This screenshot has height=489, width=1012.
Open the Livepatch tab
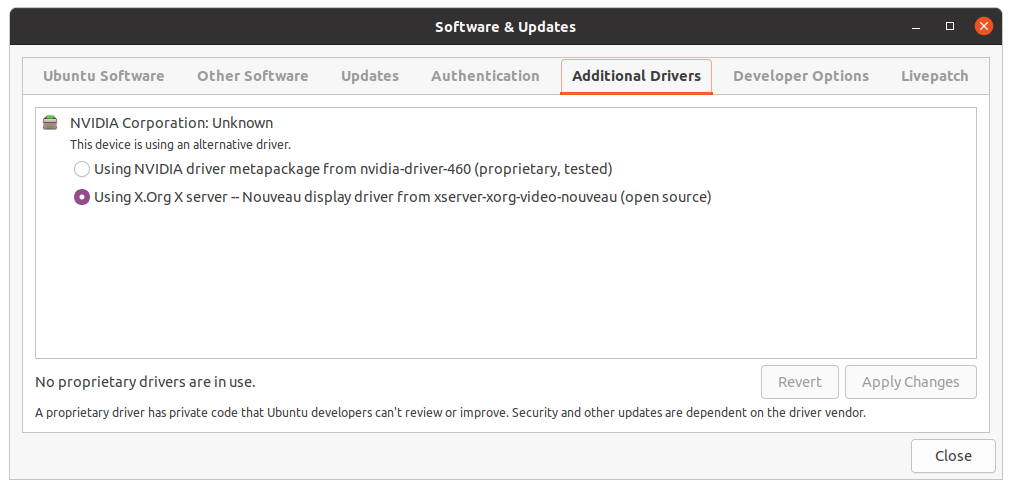(935, 76)
